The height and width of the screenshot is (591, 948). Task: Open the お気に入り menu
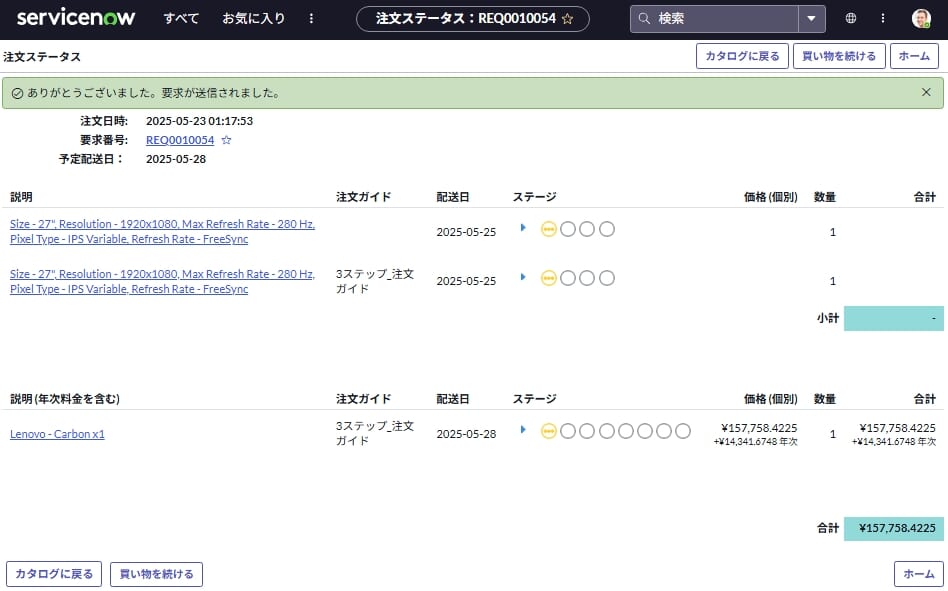pyautogui.click(x=253, y=18)
